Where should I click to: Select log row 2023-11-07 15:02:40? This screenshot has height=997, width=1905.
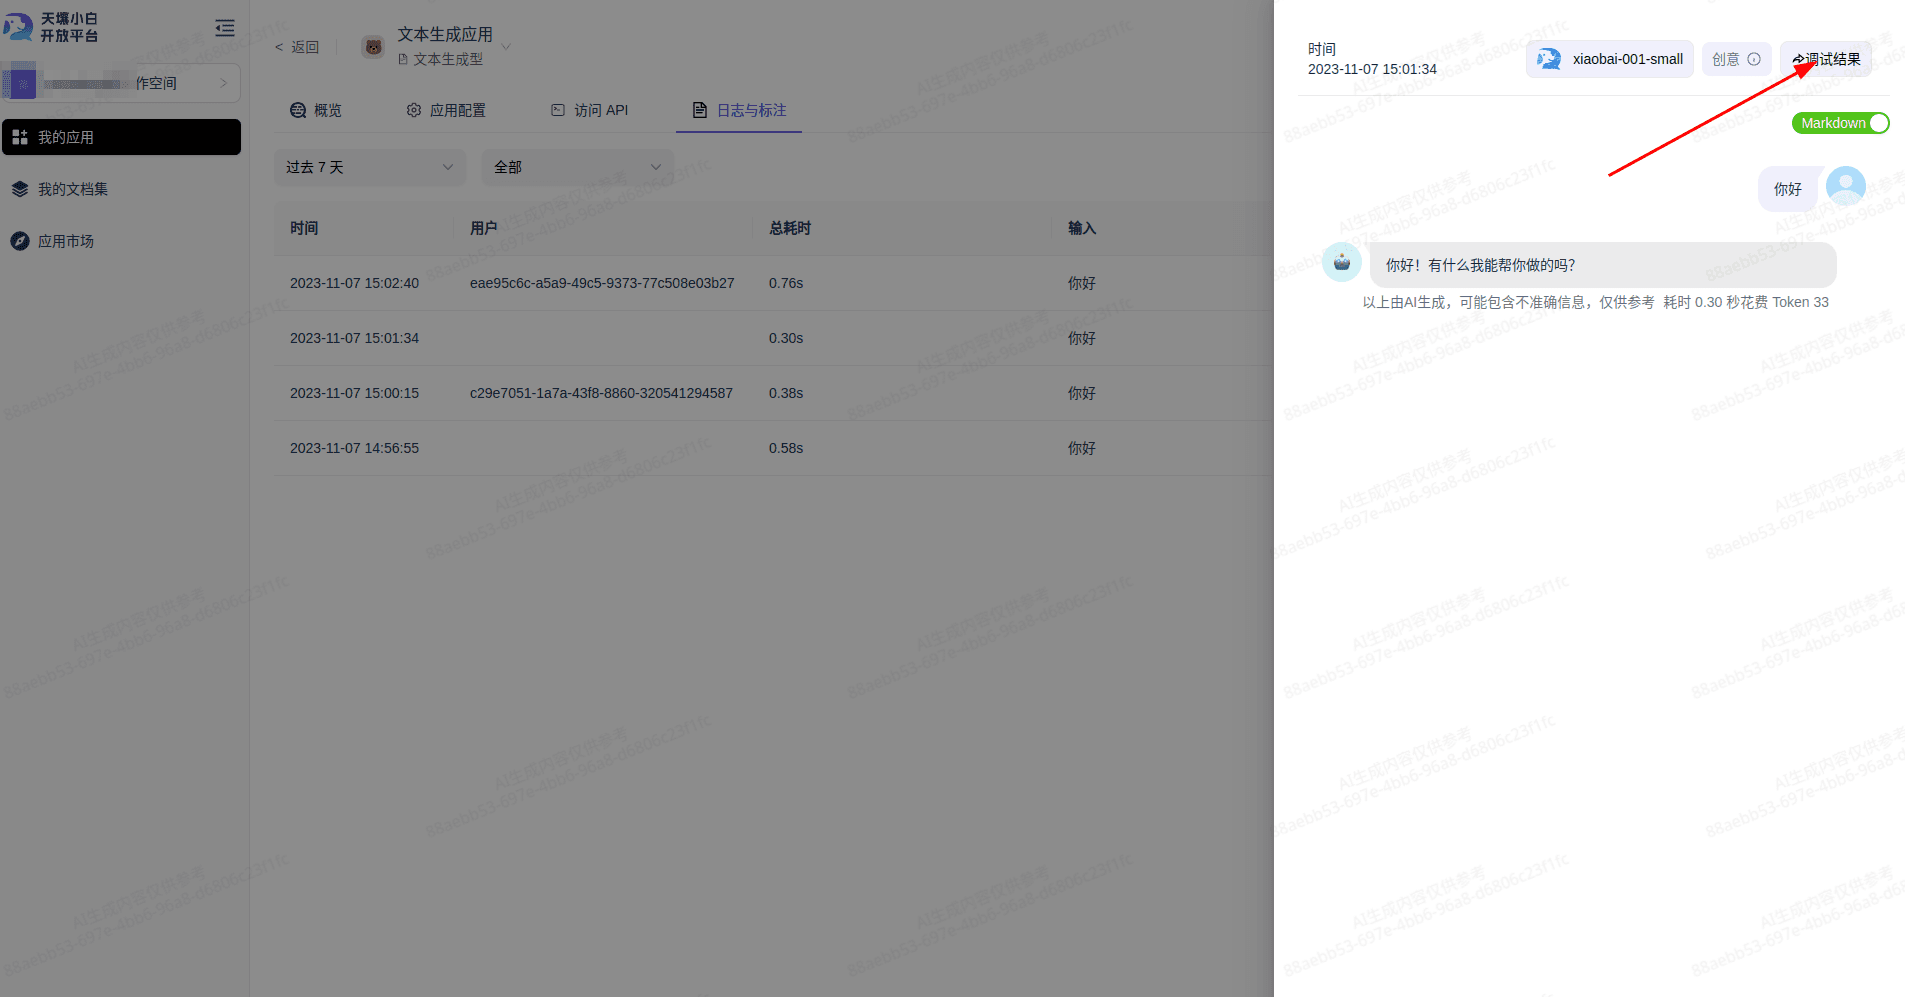click(773, 283)
